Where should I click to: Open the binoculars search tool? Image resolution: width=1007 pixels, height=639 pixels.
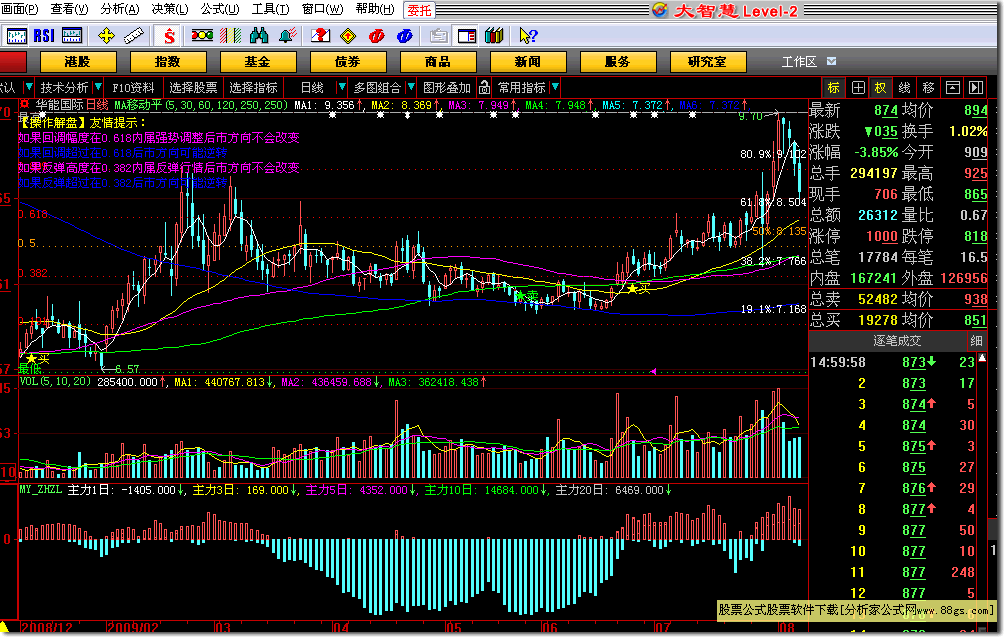[x=259, y=36]
